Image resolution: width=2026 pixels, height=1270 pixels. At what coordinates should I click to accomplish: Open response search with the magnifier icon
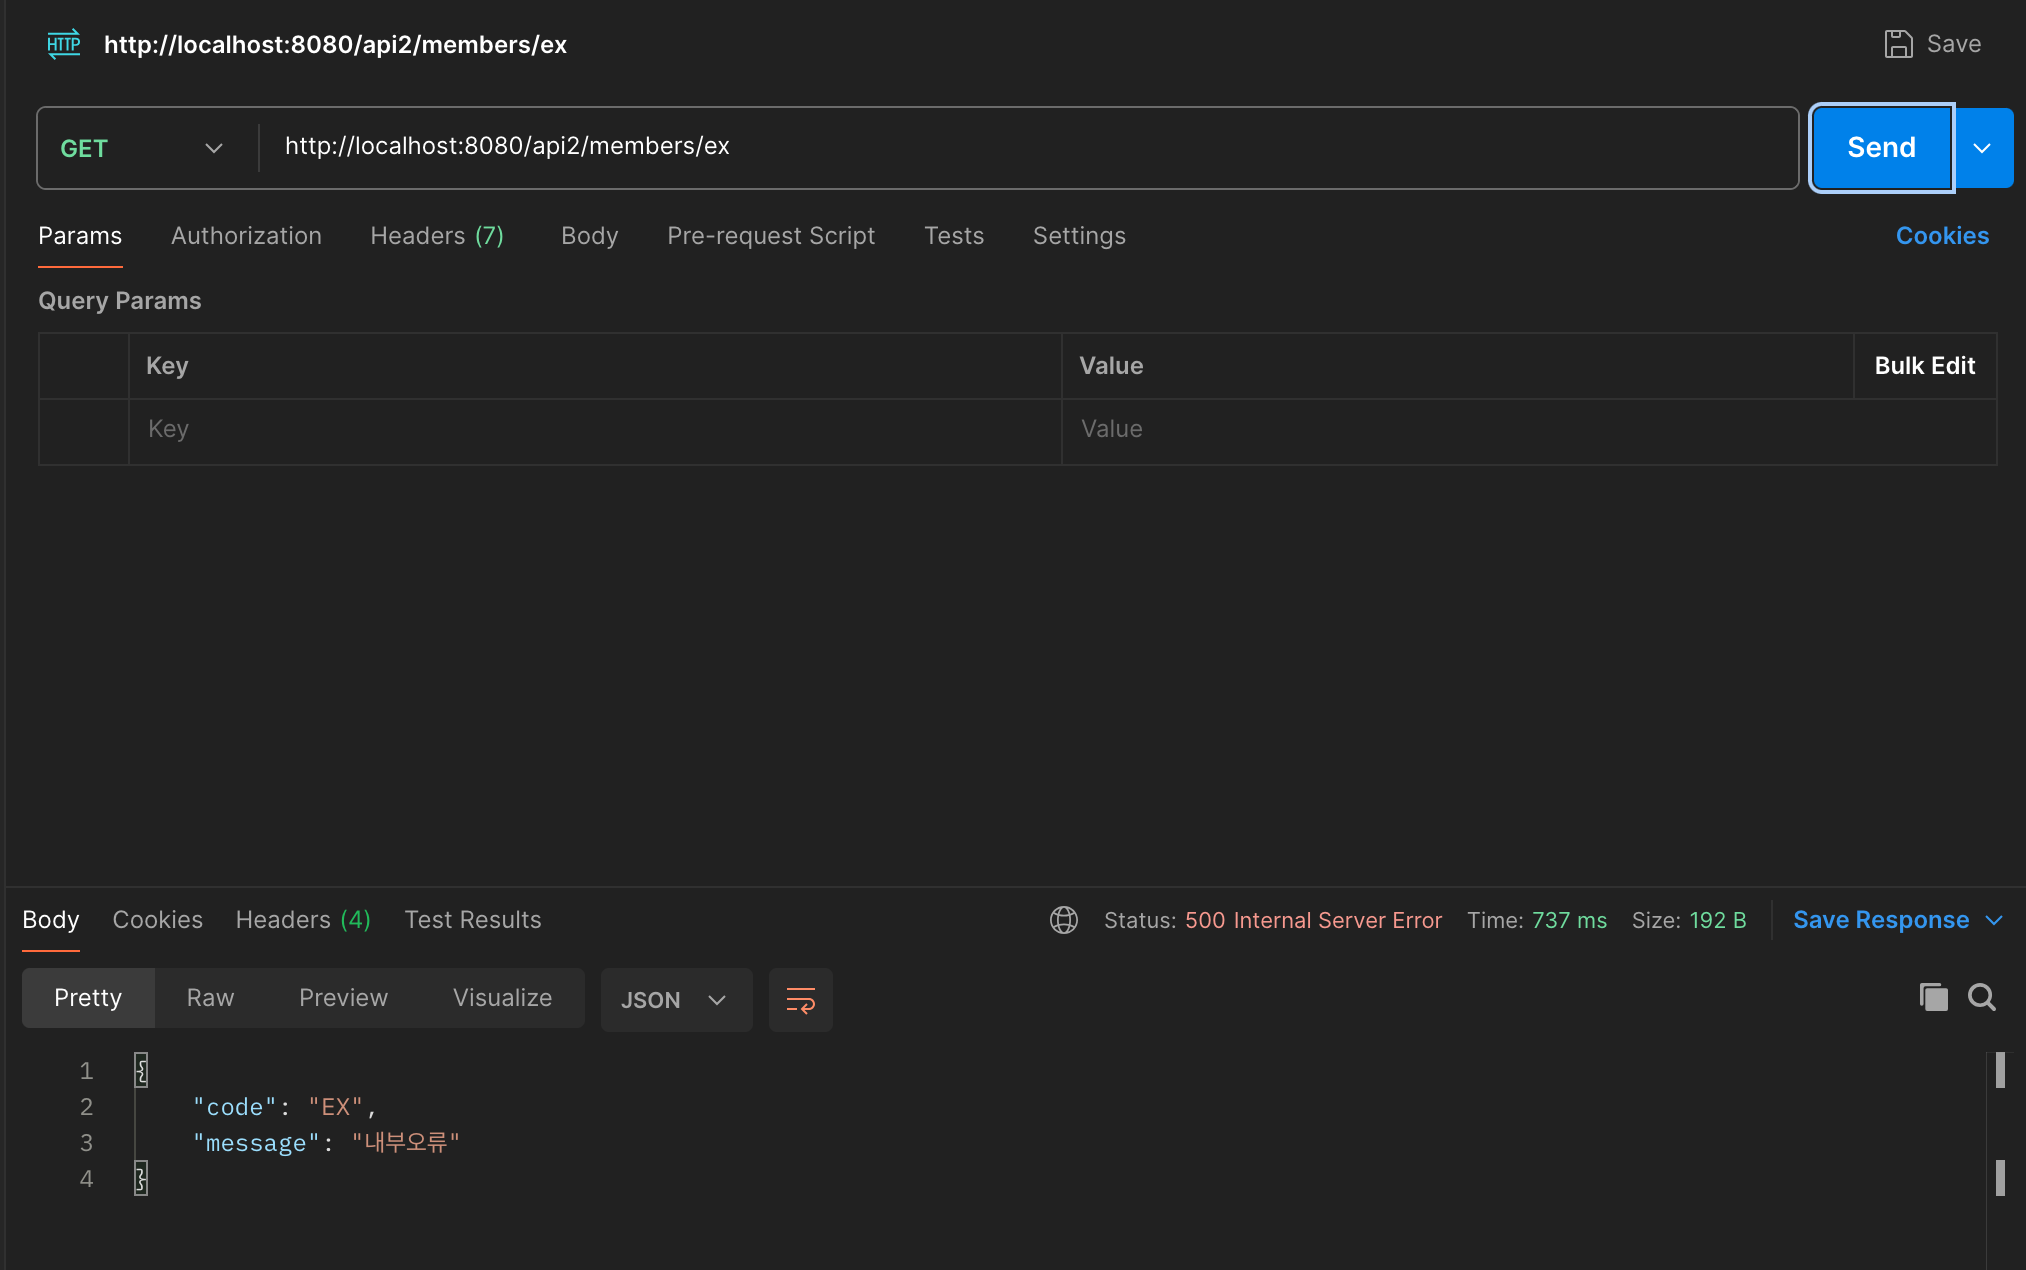tap(1981, 997)
